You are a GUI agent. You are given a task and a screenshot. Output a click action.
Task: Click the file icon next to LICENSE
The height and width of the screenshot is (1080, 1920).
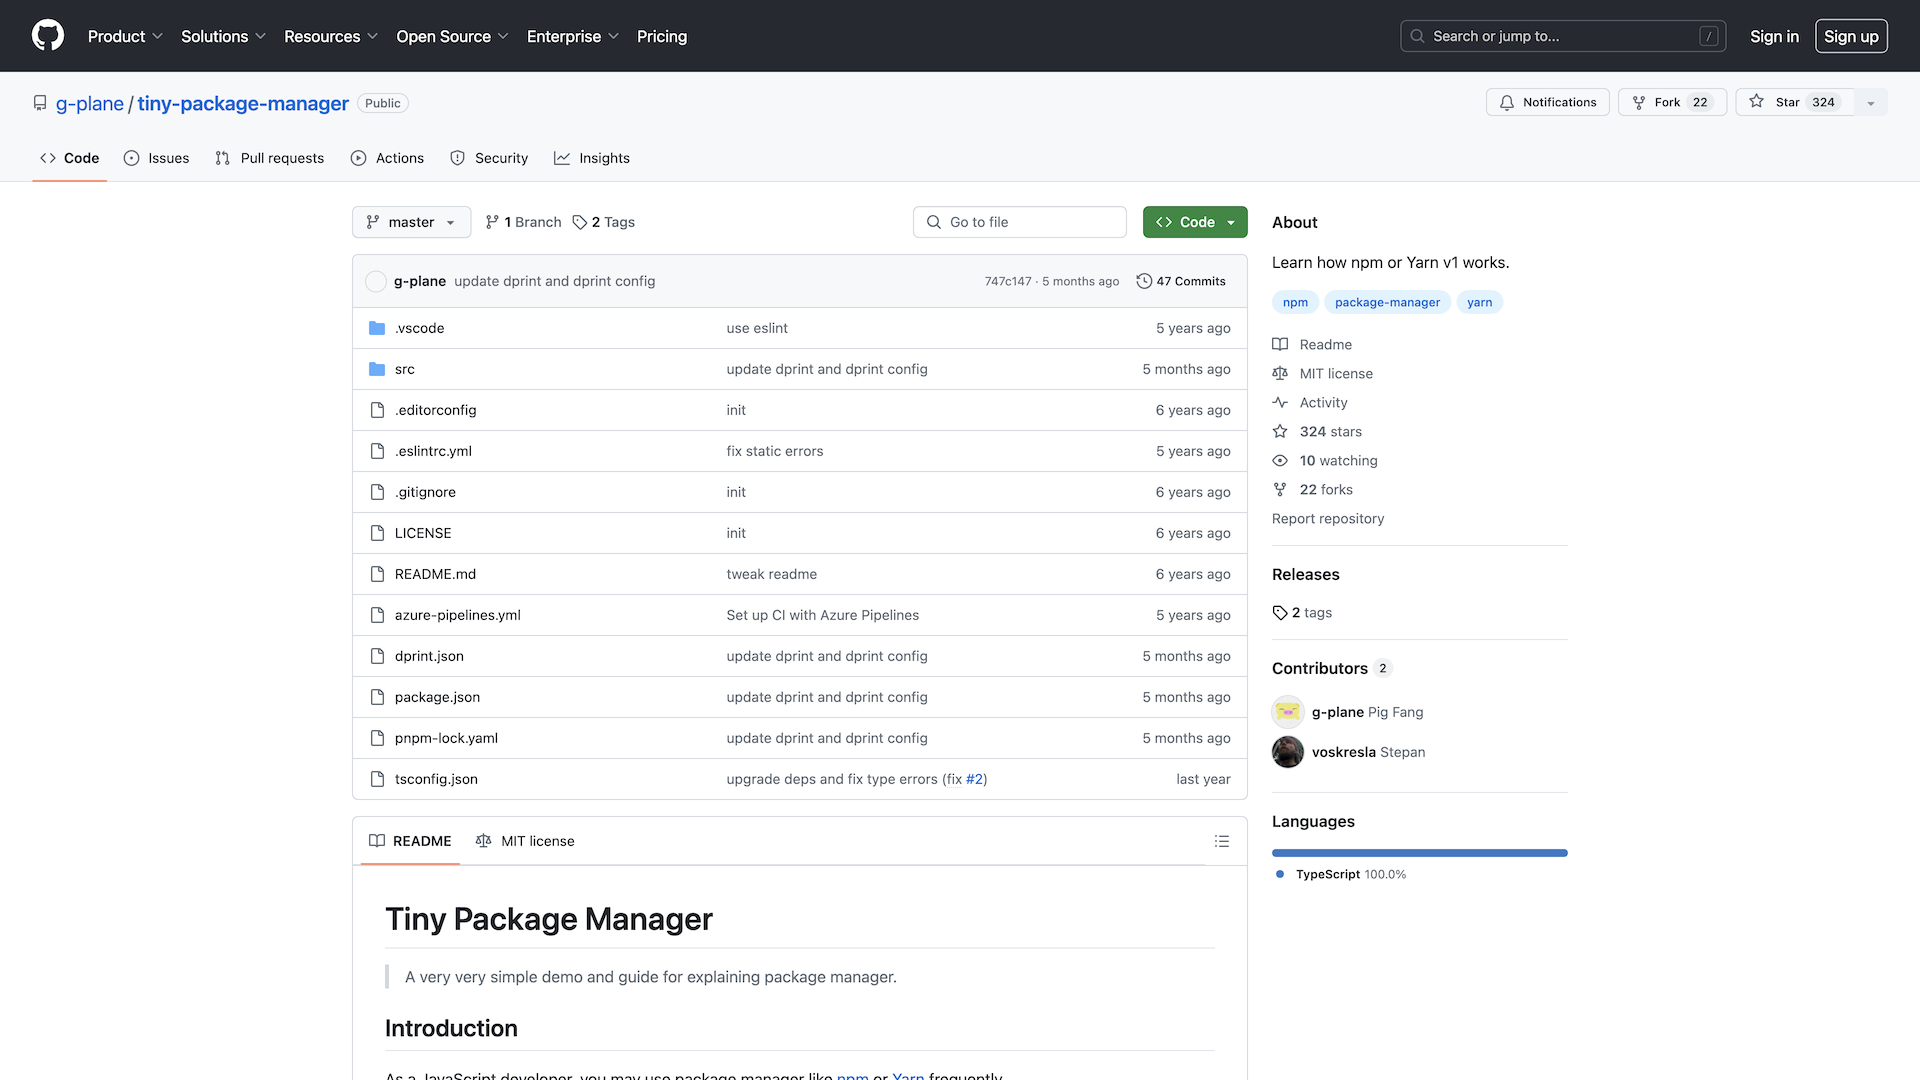[x=377, y=533]
